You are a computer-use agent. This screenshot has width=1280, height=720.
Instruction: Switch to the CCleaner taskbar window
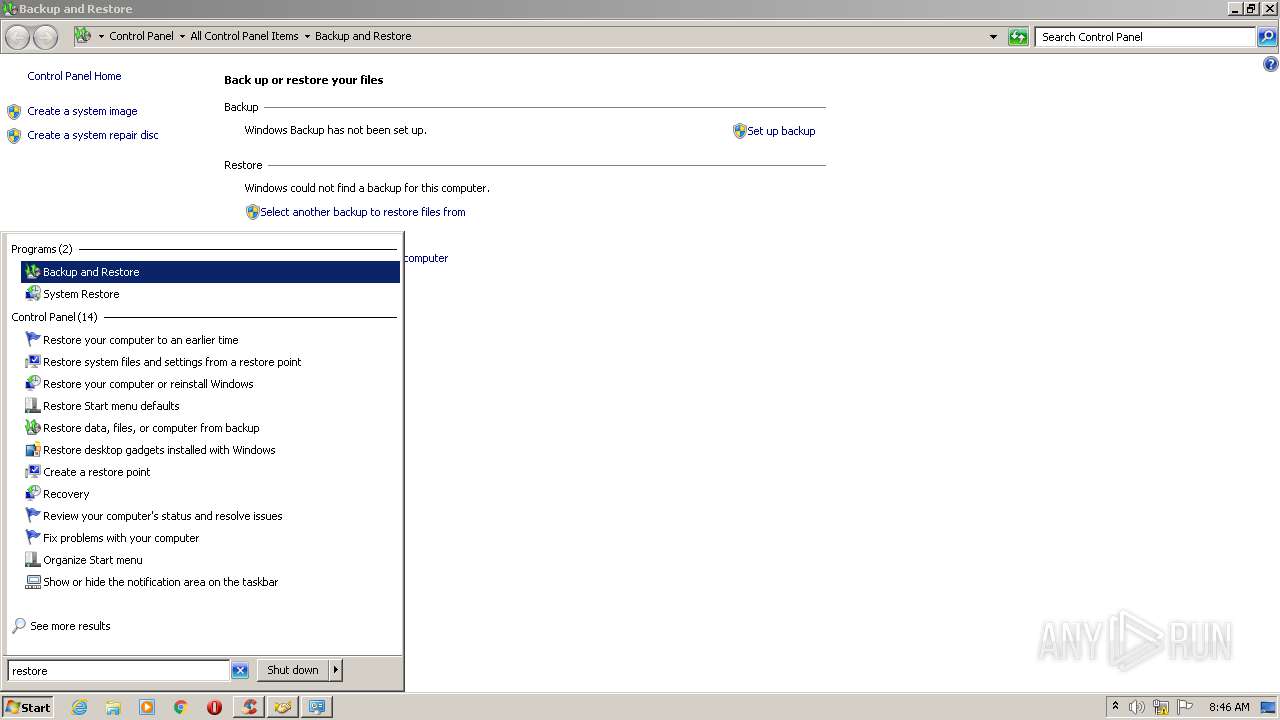pyautogui.click(x=249, y=707)
